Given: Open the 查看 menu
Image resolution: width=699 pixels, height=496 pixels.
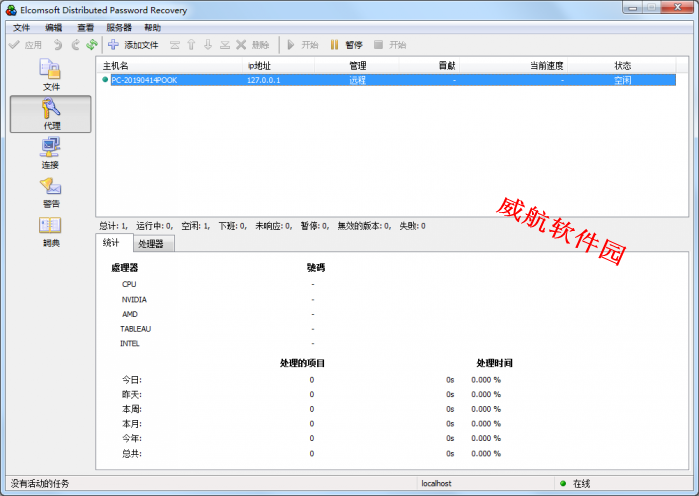Looking at the screenshot, I should [86, 28].
